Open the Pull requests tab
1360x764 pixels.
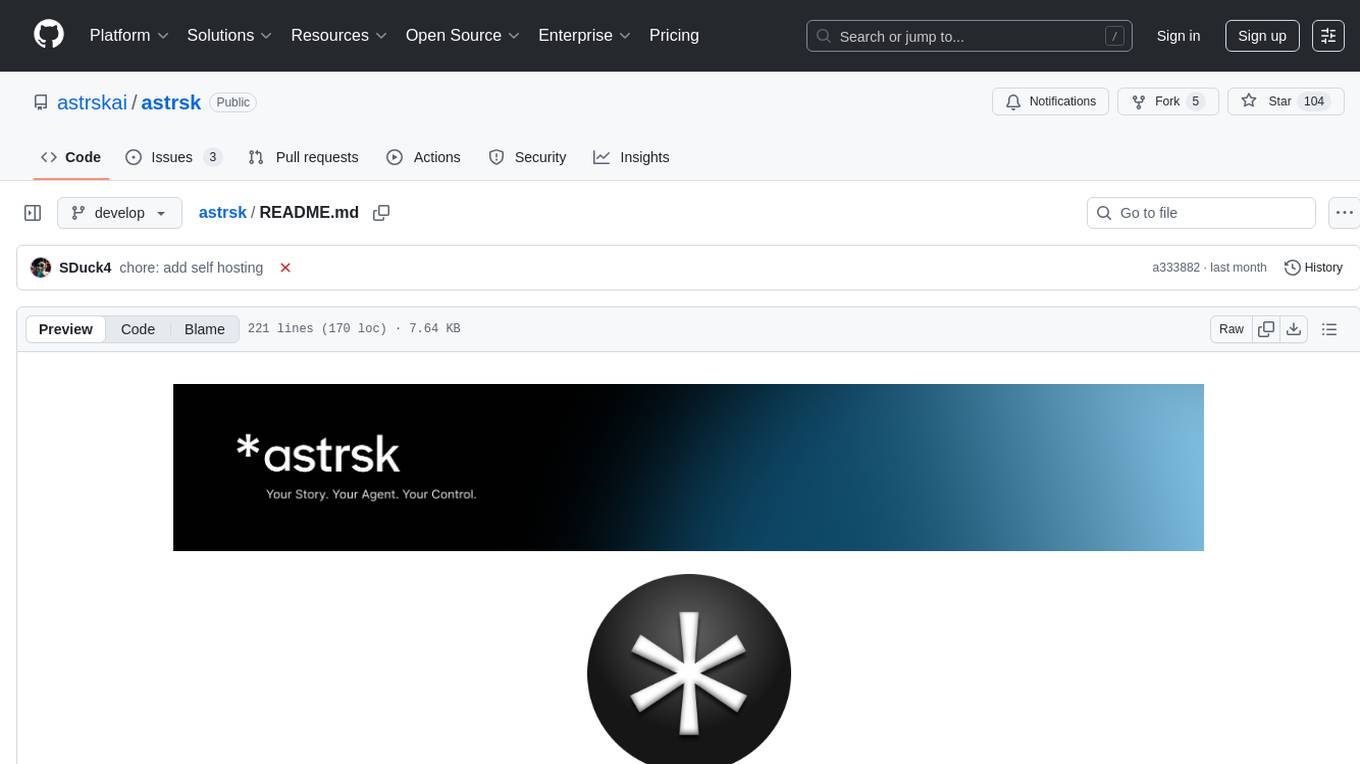point(303,157)
